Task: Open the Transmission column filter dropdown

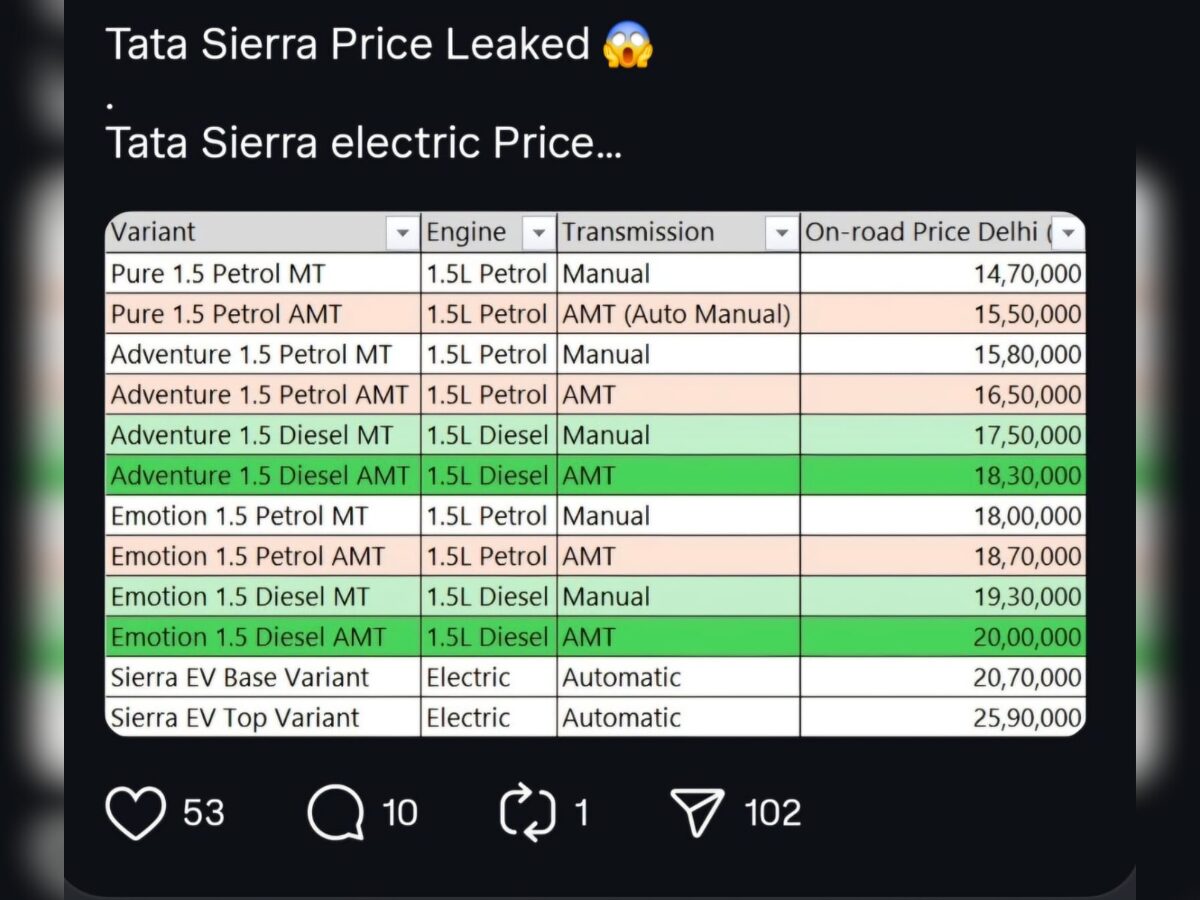Action: [x=783, y=232]
